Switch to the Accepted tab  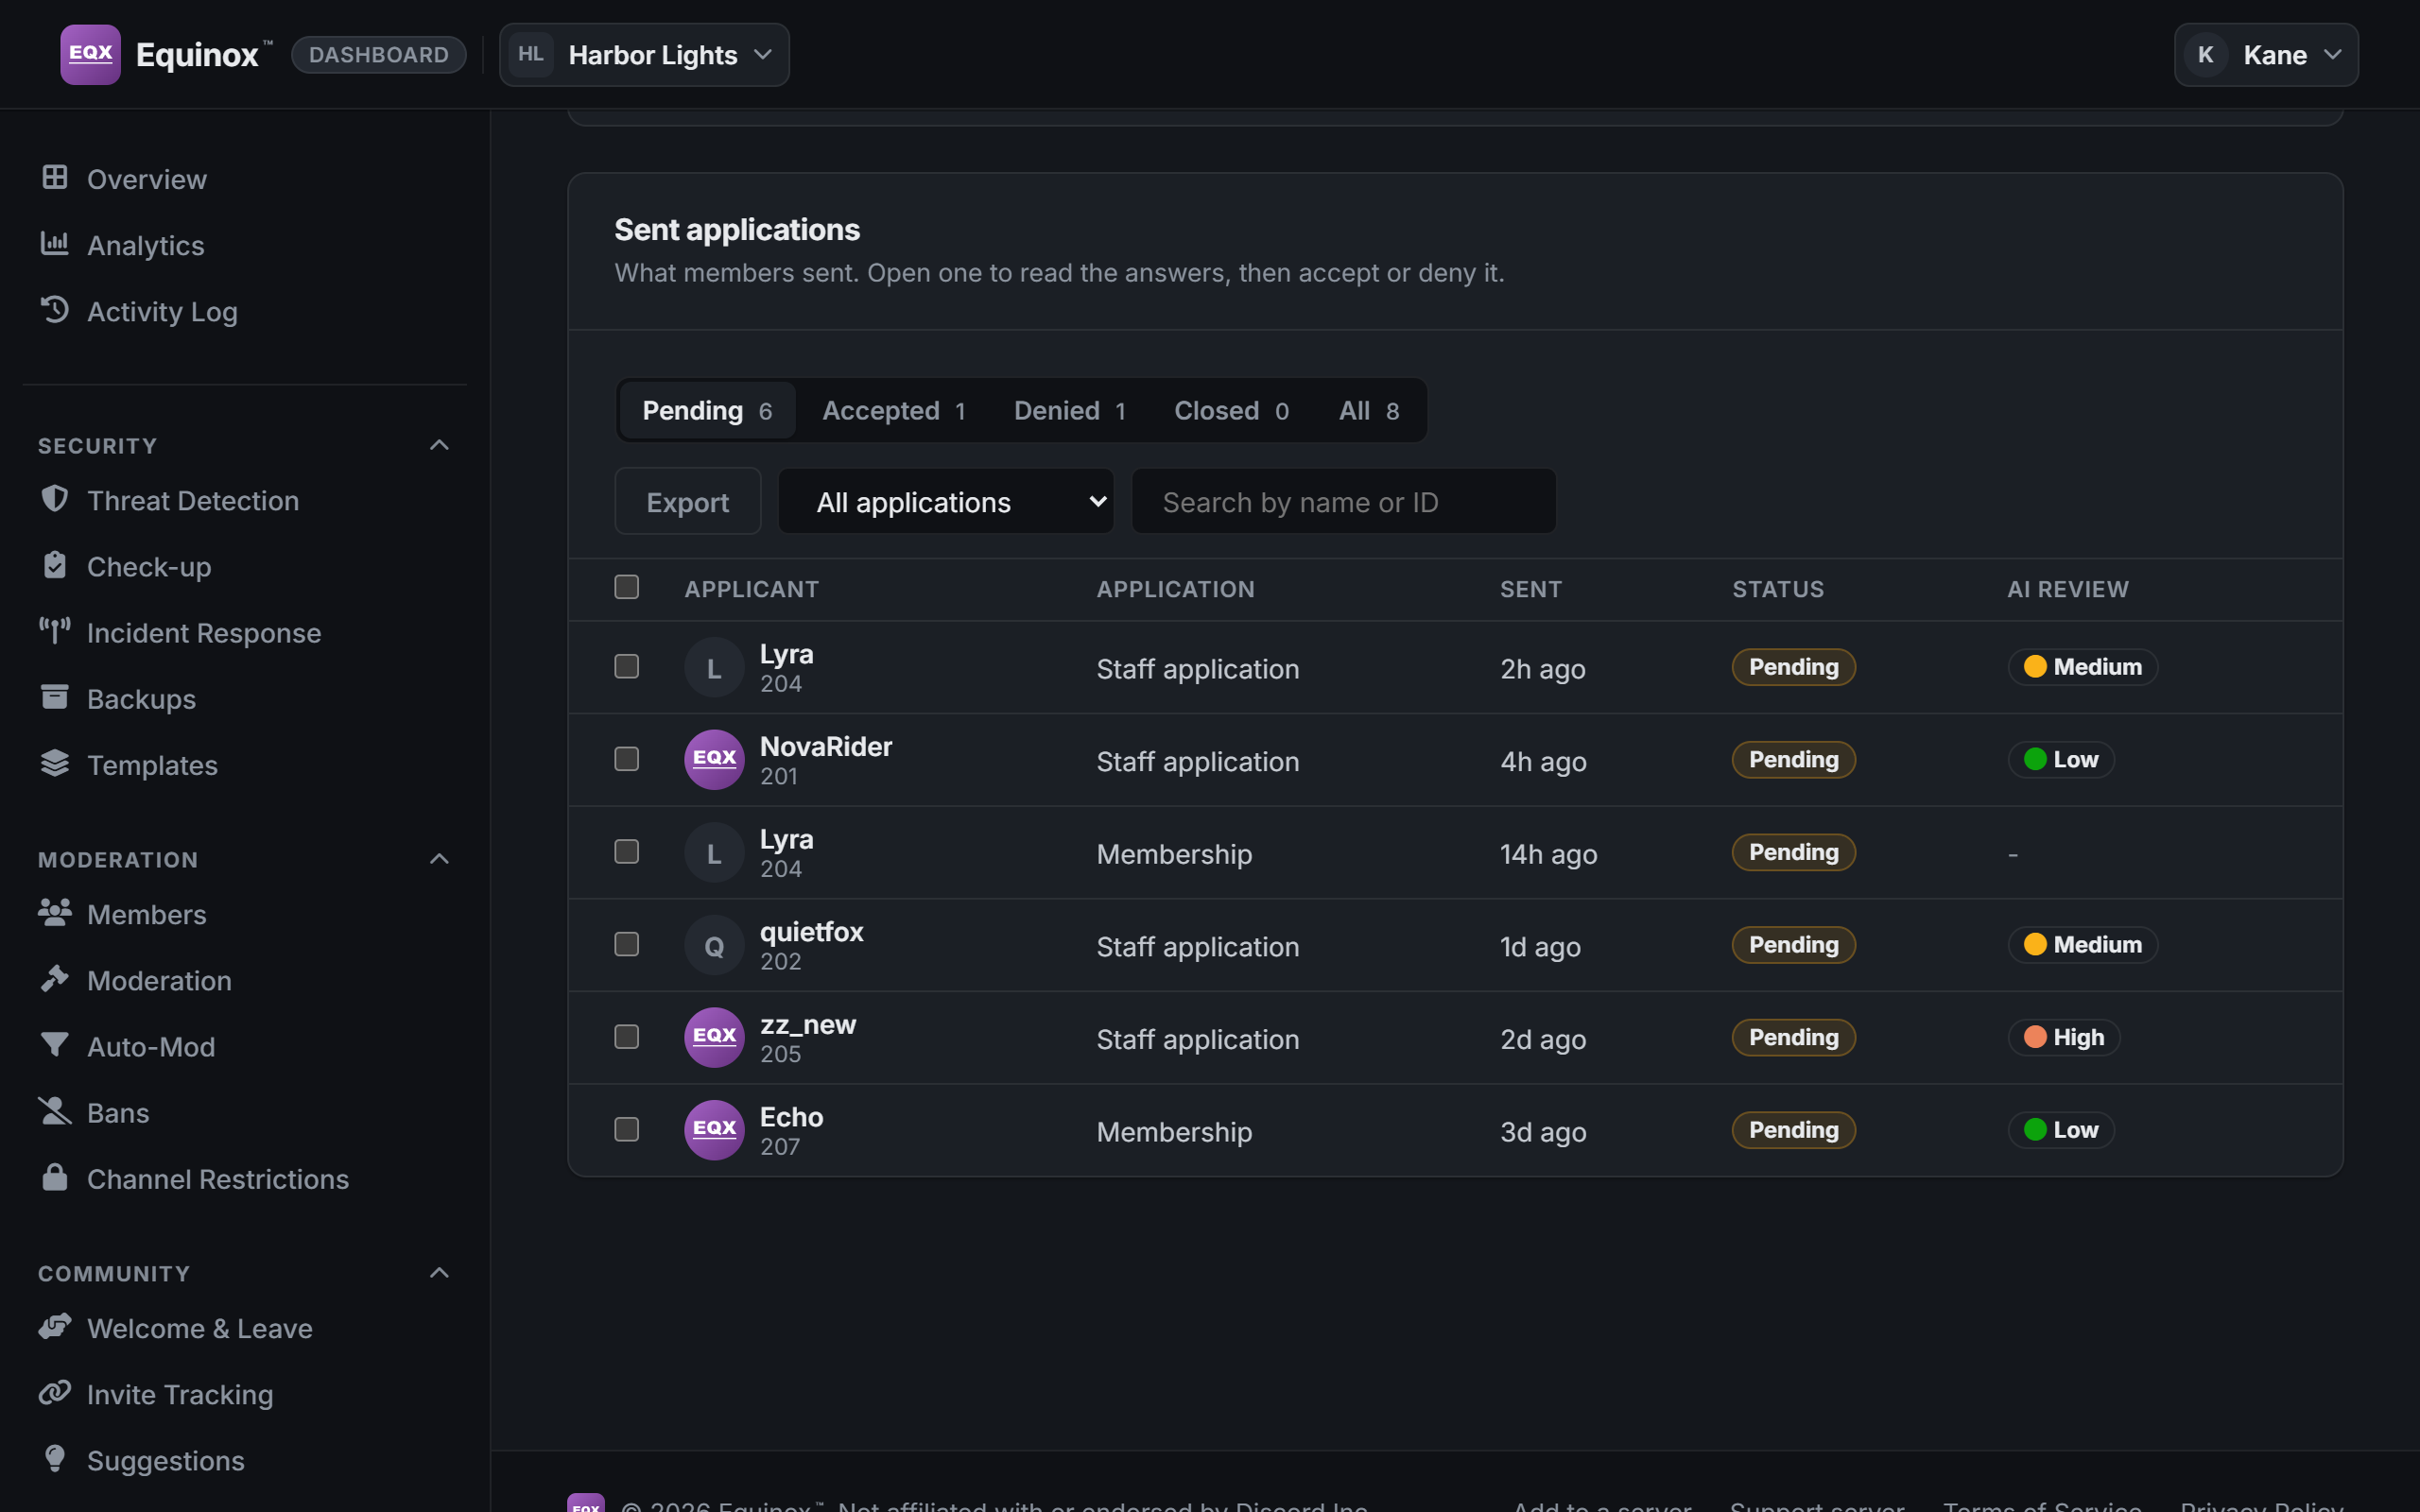(x=894, y=410)
